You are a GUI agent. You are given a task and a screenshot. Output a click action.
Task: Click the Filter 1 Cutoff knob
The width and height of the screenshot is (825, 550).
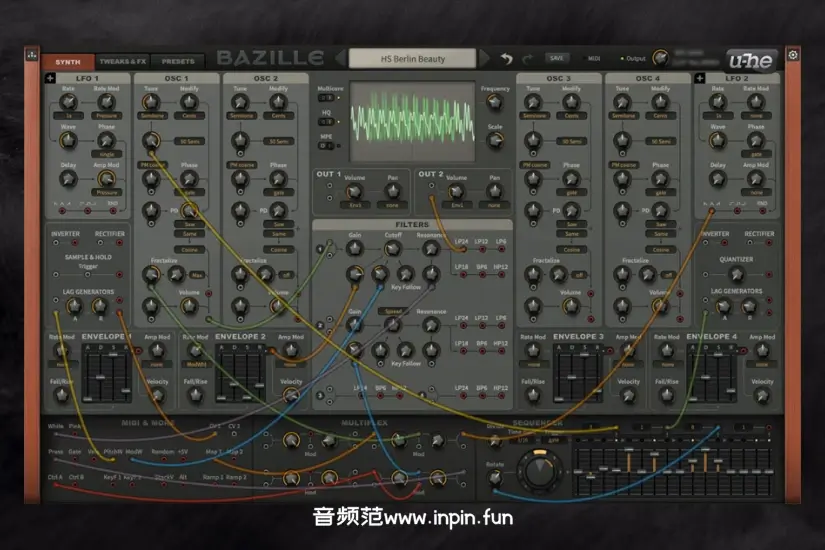pyautogui.click(x=393, y=248)
